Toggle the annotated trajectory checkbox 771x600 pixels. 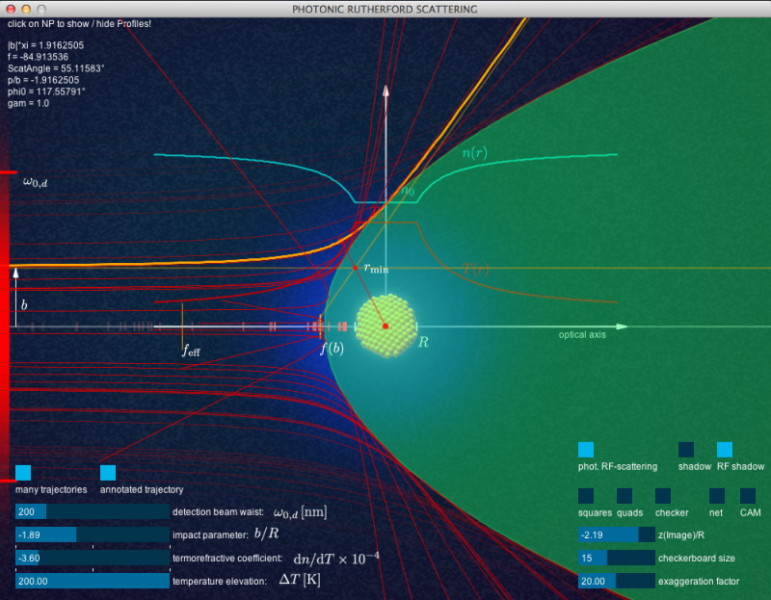pyautogui.click(x=108, y=473)
